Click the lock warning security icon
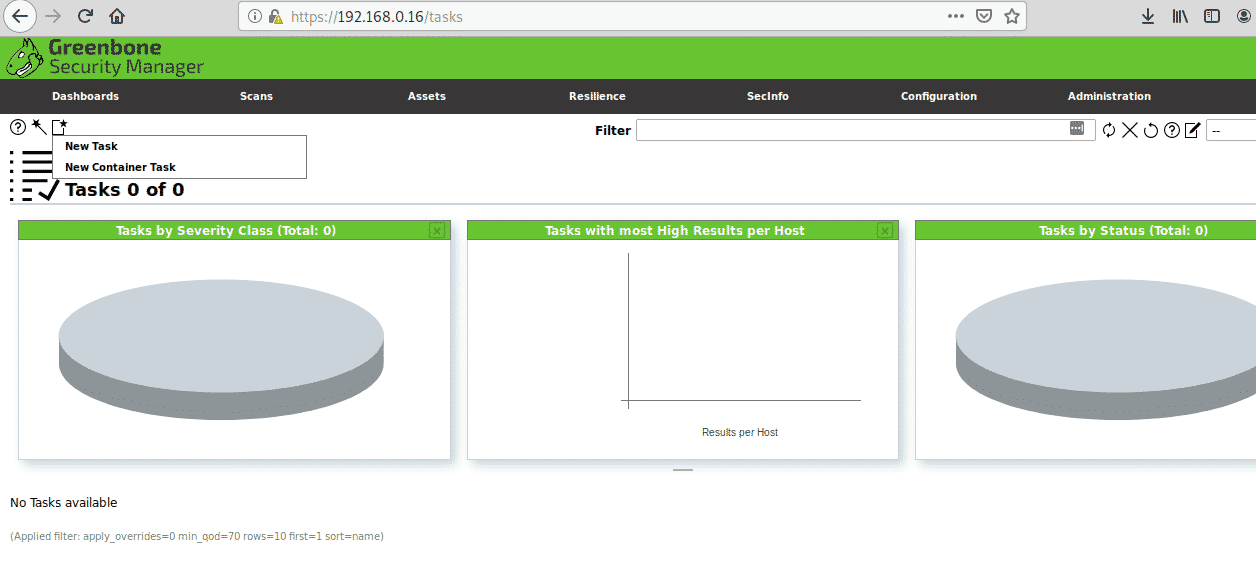The width and height of the screenshot is (1256, 585). click(275, 16)
